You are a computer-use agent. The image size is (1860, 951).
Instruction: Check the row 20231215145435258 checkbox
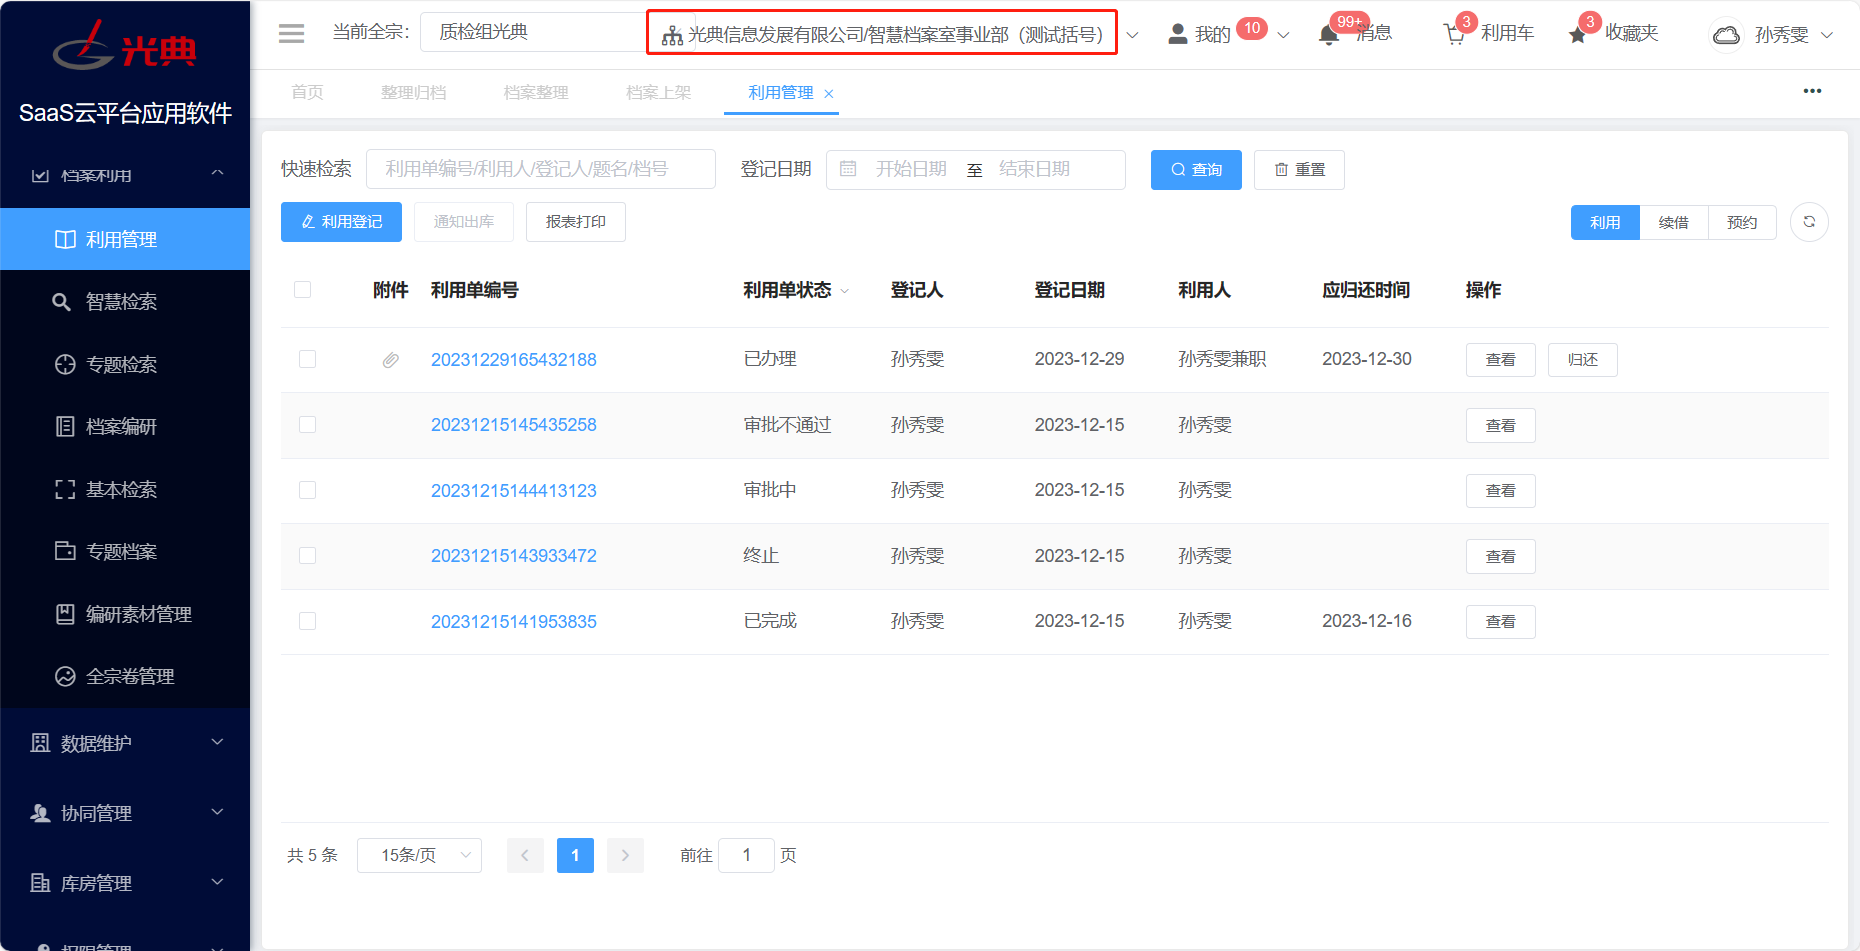click(x=307, y=425)
